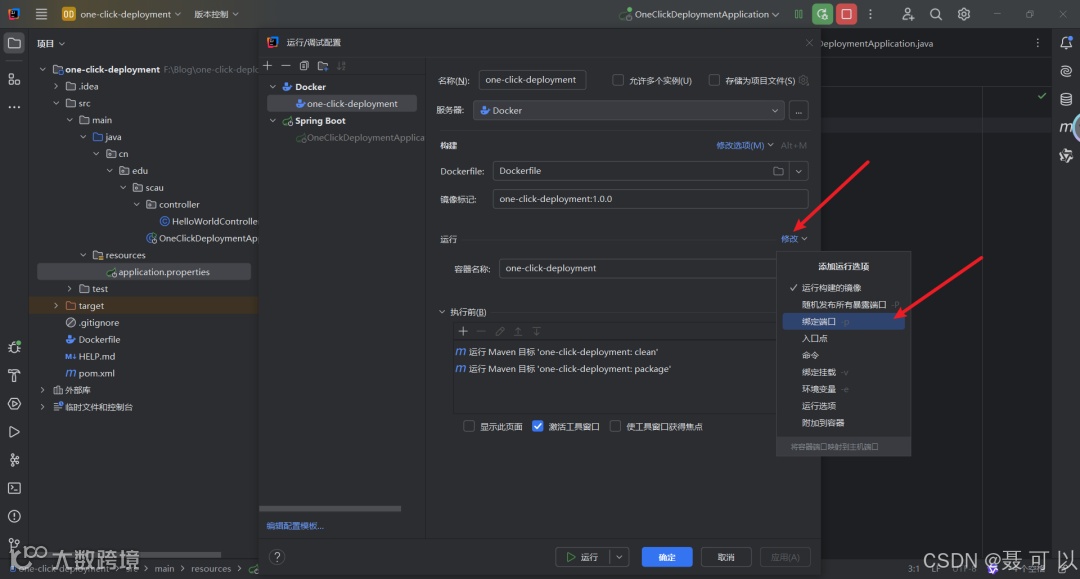Click the 取消 button

click(x=726, y=557)
